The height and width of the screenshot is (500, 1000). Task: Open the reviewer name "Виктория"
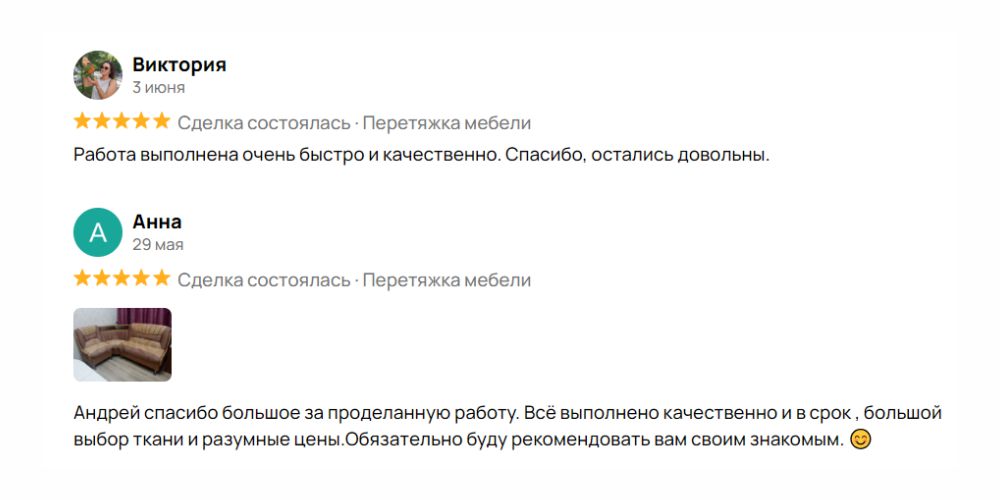click(x=179, y=65)
